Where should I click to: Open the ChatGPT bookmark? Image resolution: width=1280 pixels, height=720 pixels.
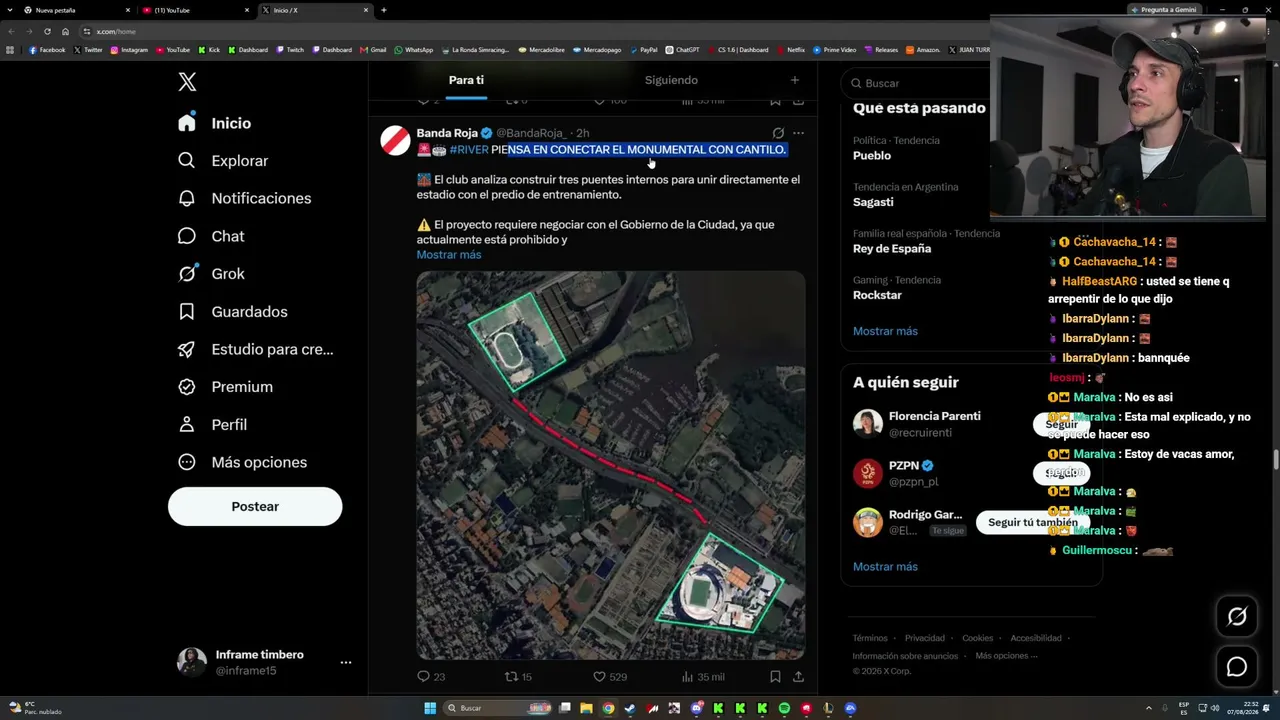tap(683, 50)
